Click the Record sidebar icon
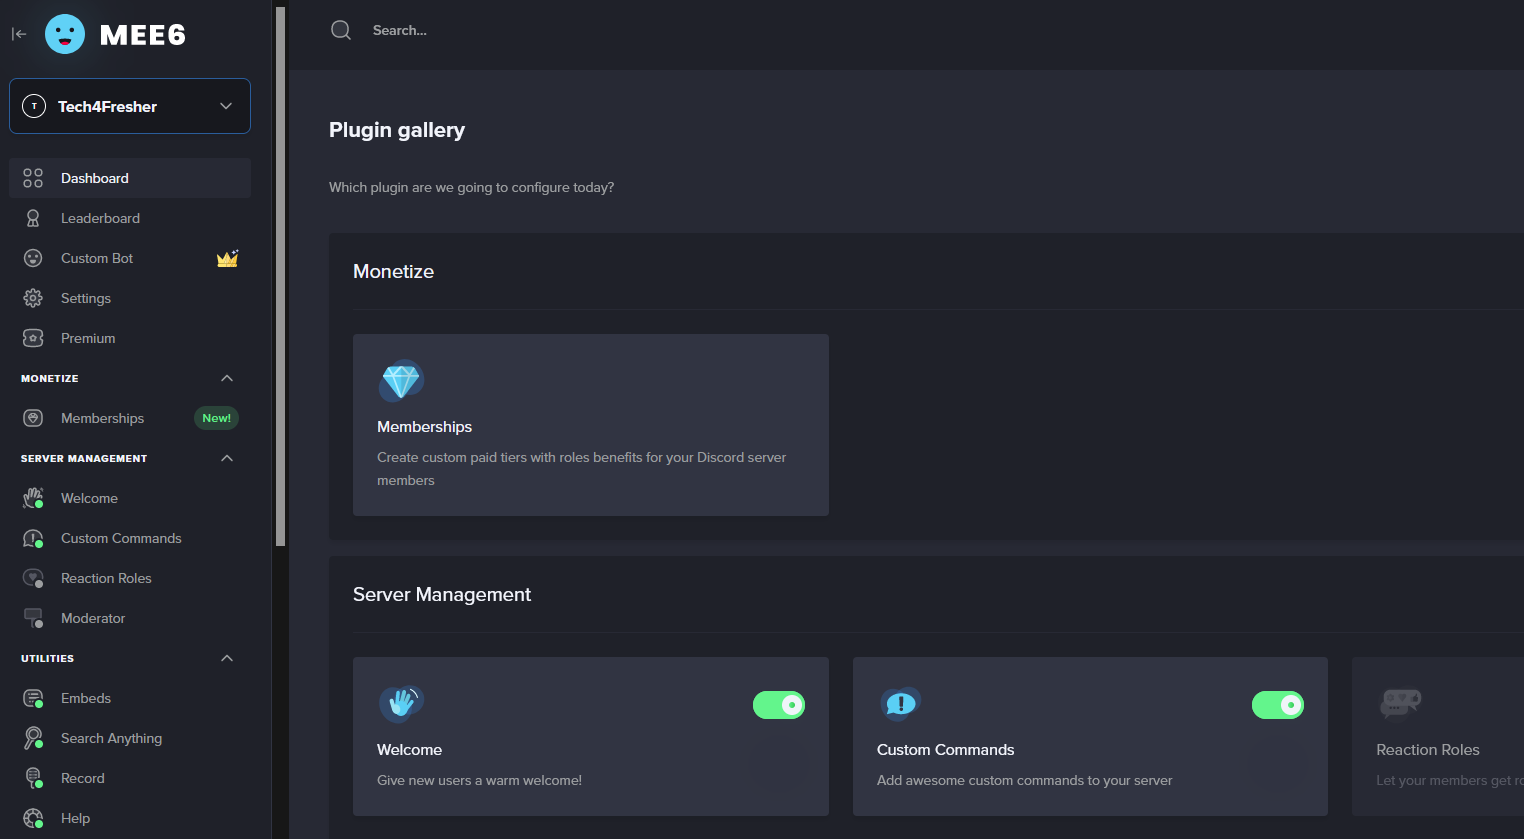The width and height of the screenshot is (1524, 839). (x=33, y=778)
